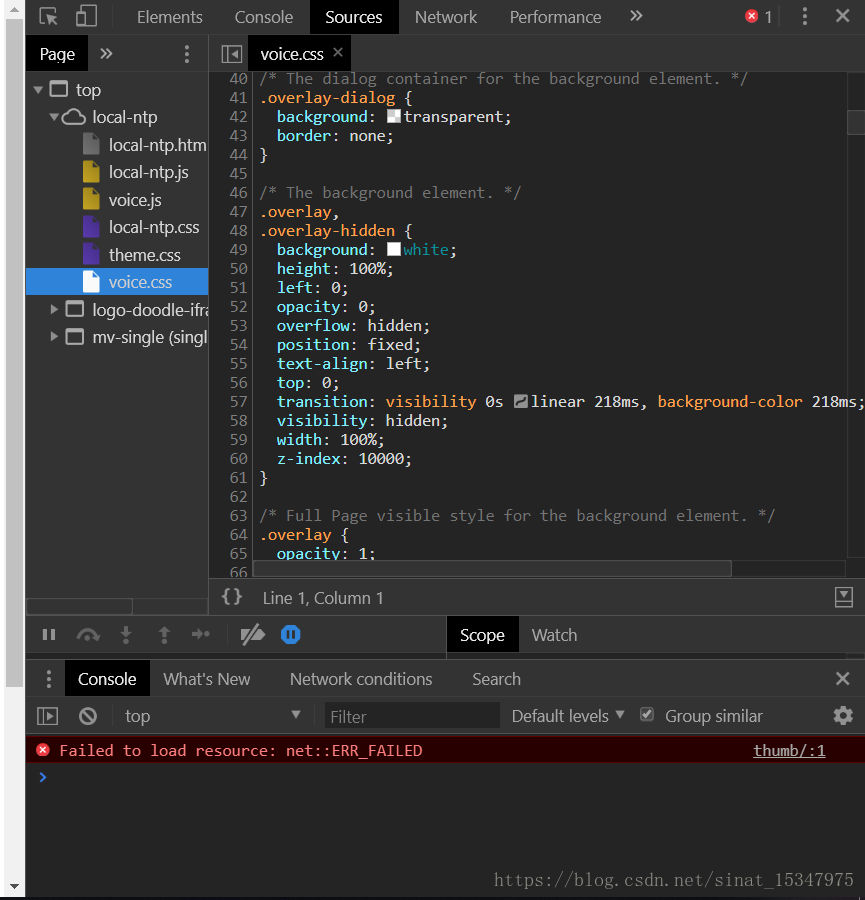Show the console sidebar

point(47,716)
